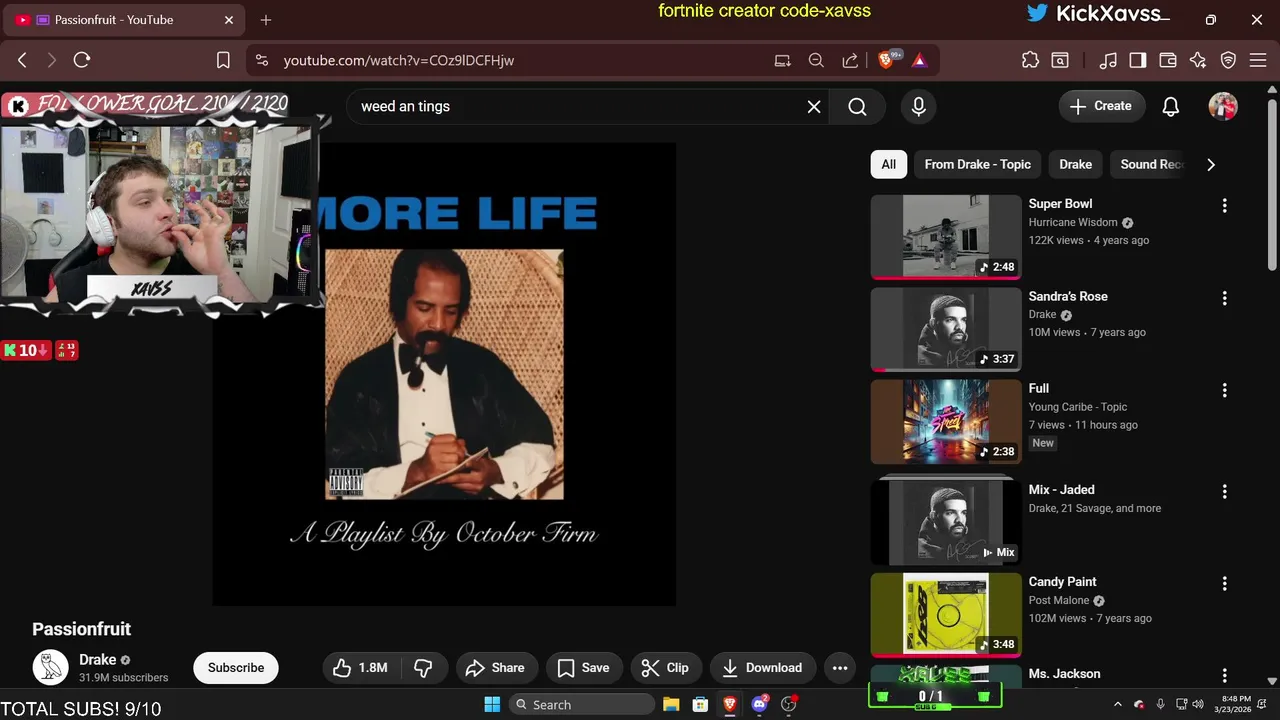
Task: Open the account avatar menu
Action: click(x=1223, y=106)
